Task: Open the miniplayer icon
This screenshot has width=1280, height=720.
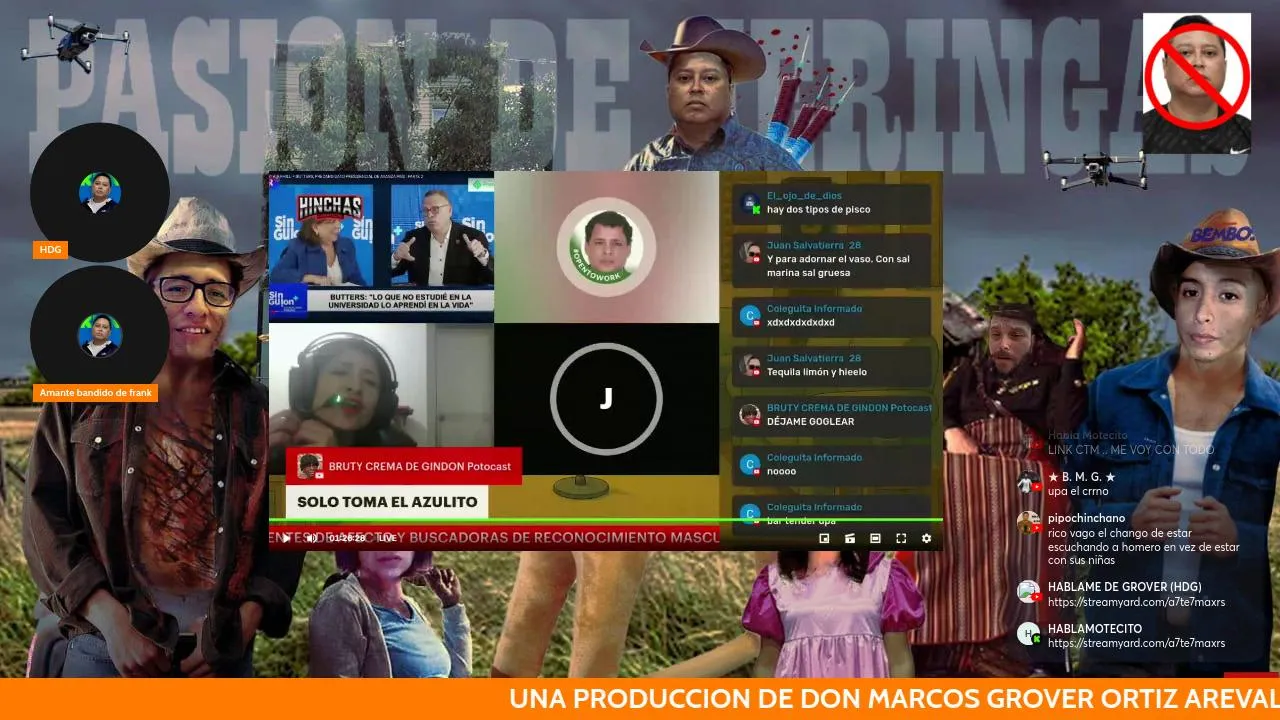Action: pos(824,538)
